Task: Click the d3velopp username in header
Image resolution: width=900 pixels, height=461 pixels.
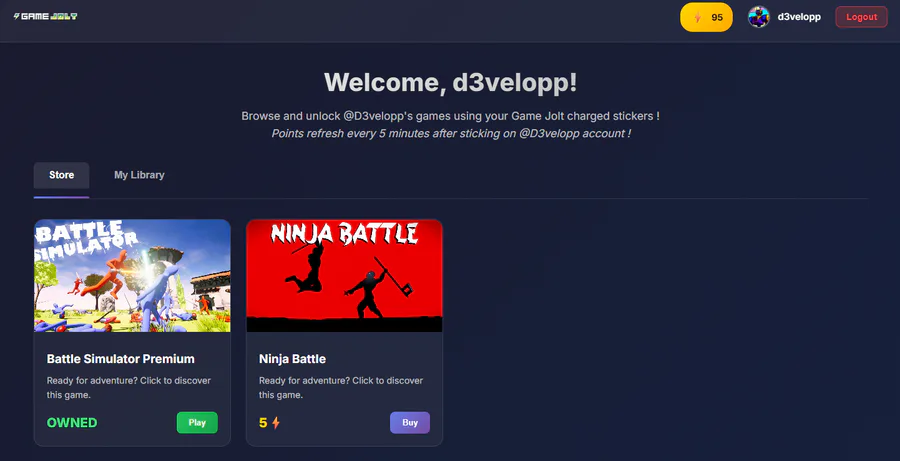Action: [x=799, y=17]
